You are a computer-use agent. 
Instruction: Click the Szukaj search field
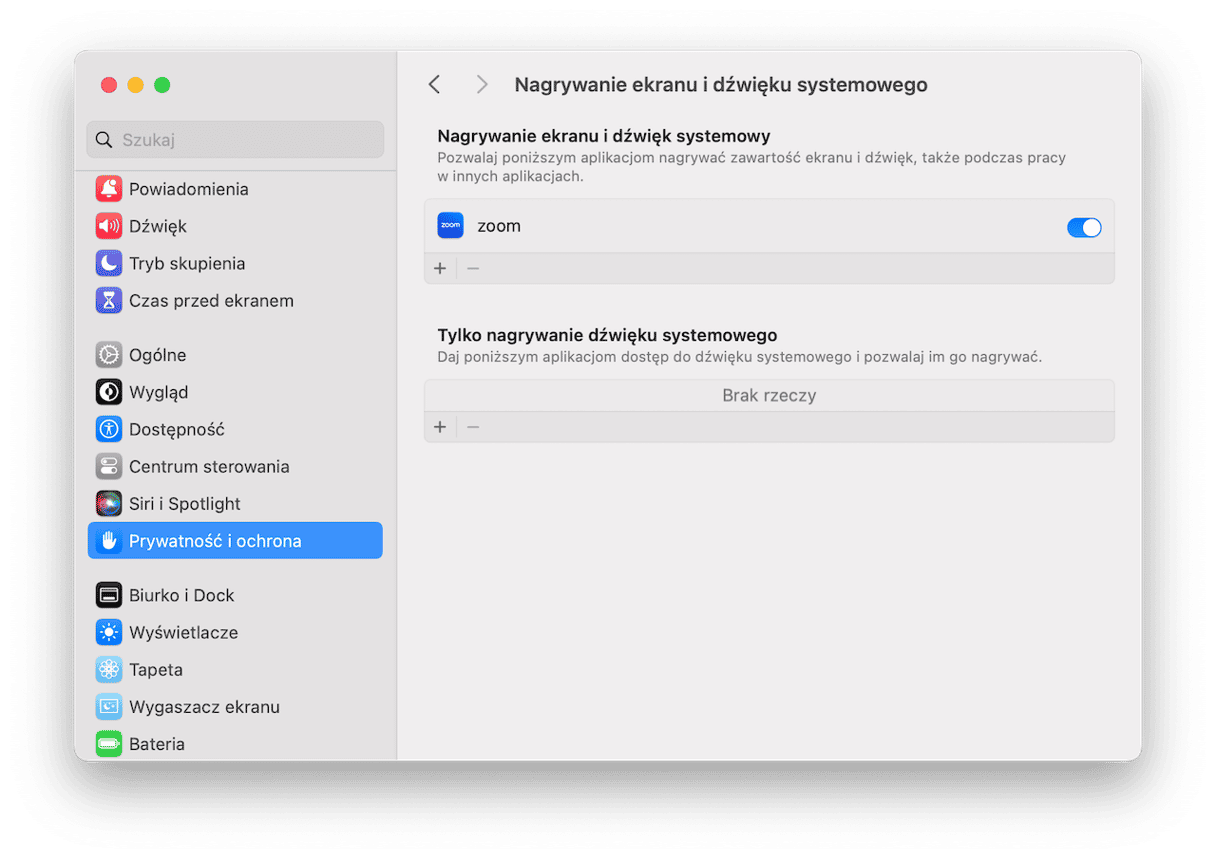[x=235, y=140]
